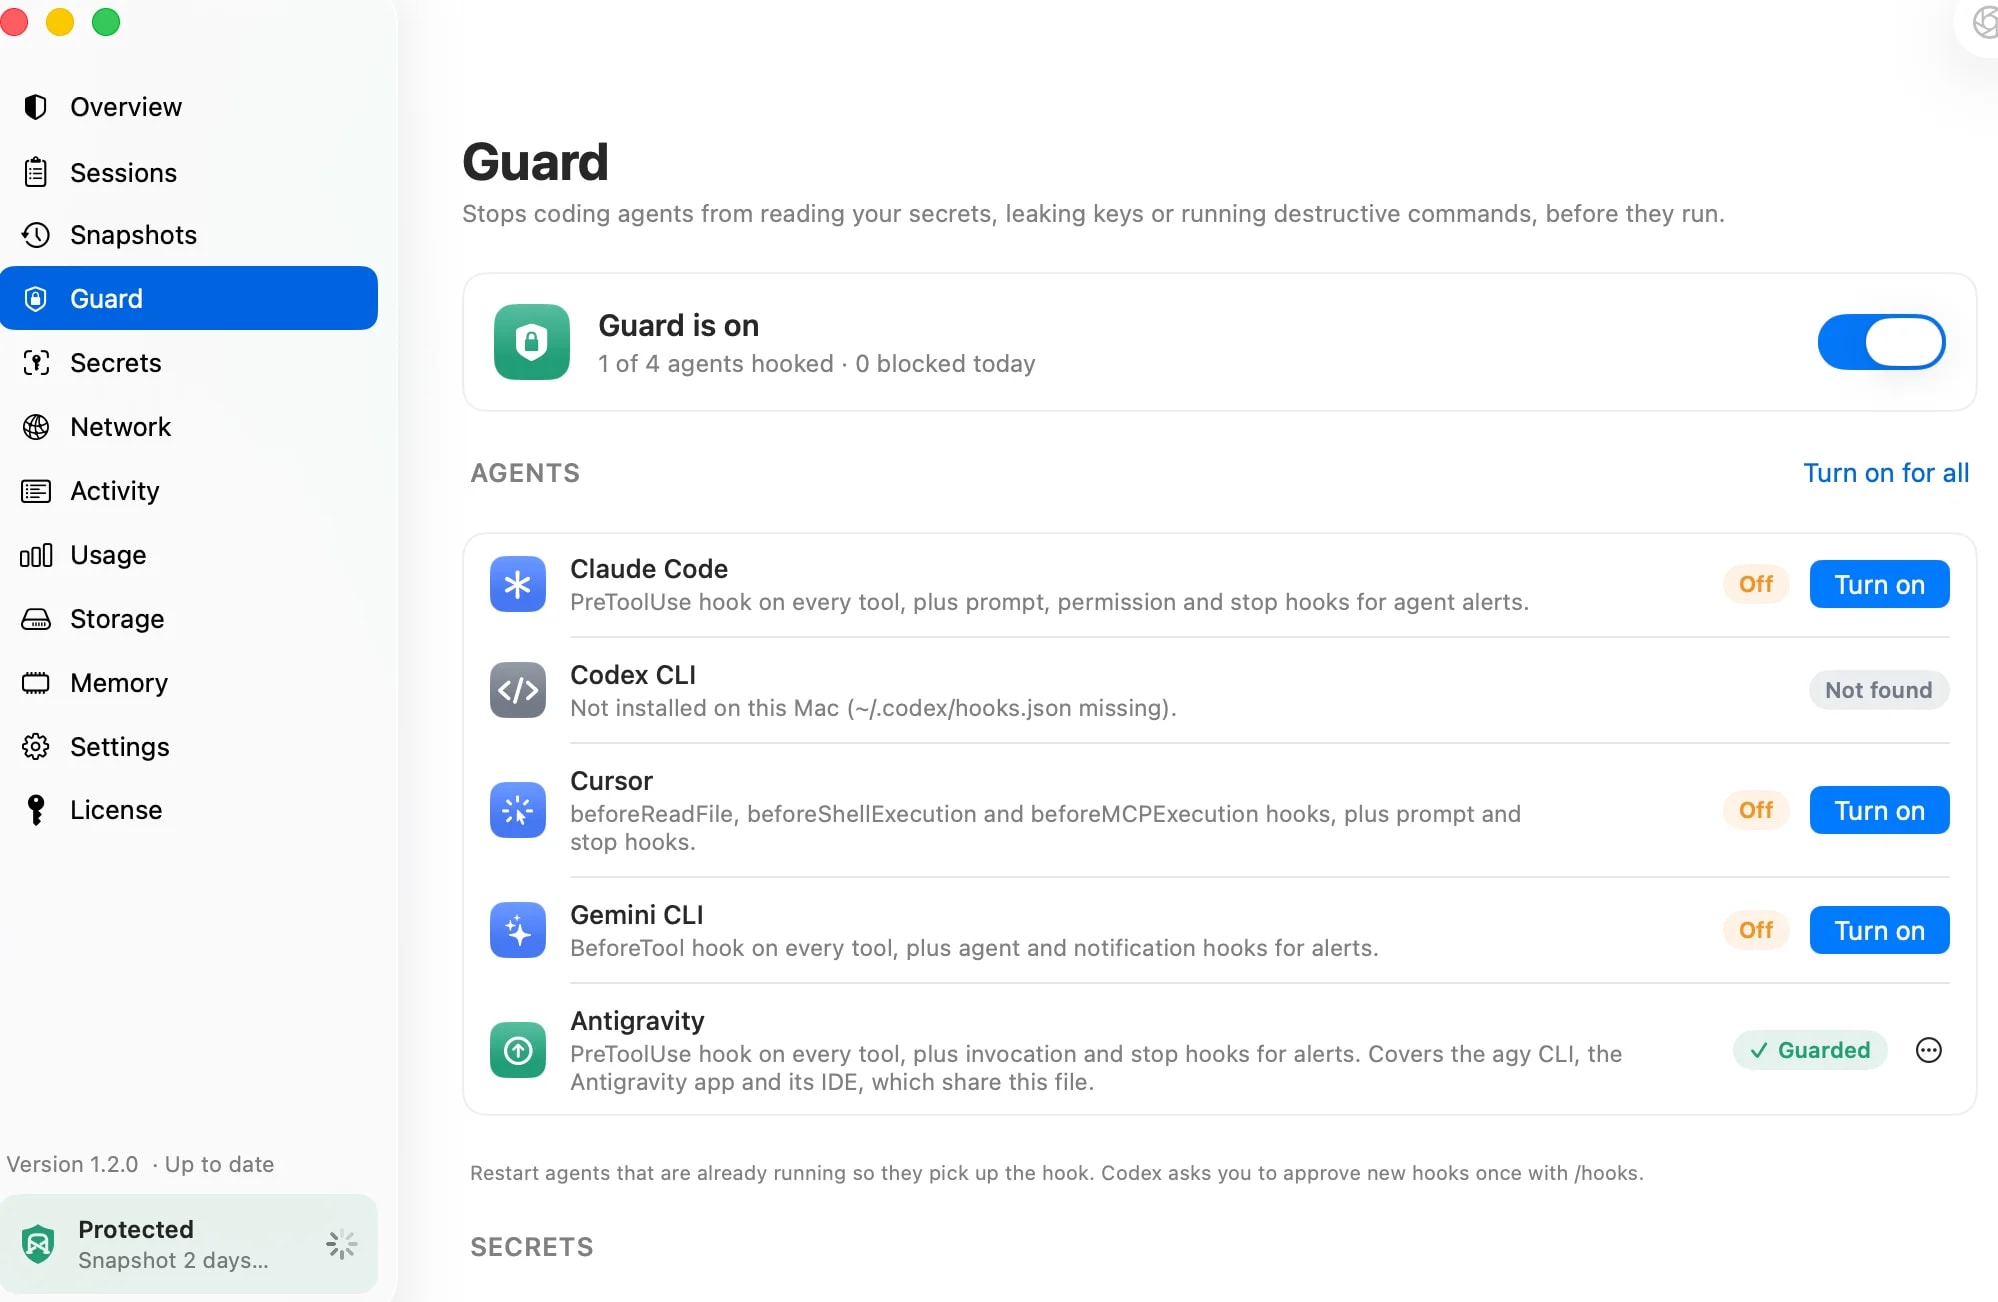Turn on guard for Cursor

(x=1879, y=810)
